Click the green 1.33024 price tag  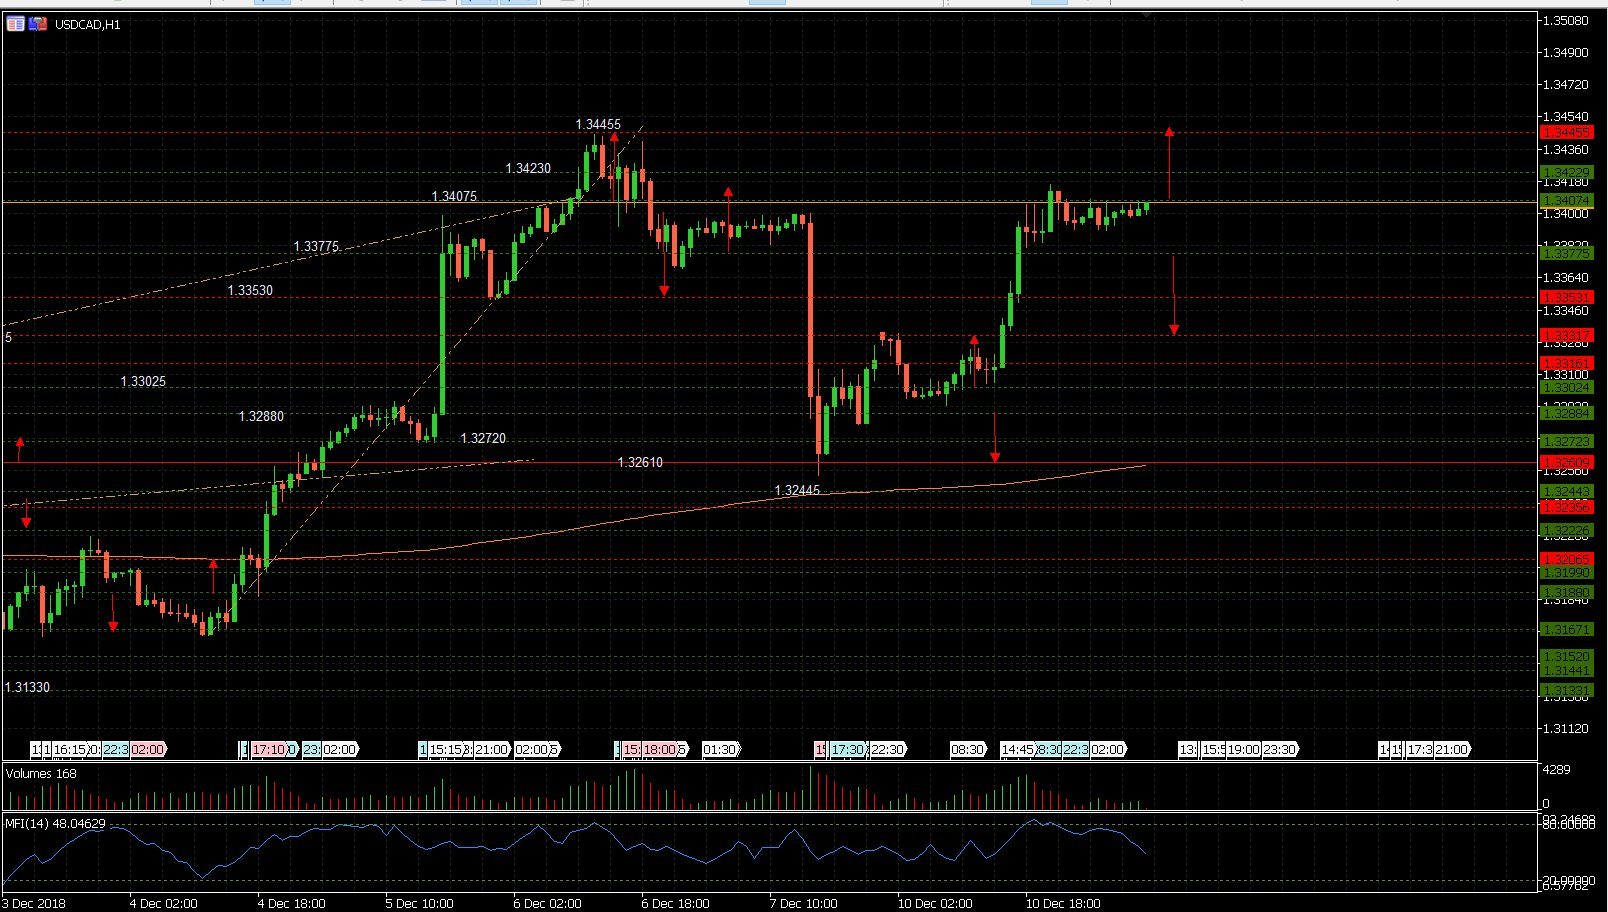click(x=1567, y=387)
